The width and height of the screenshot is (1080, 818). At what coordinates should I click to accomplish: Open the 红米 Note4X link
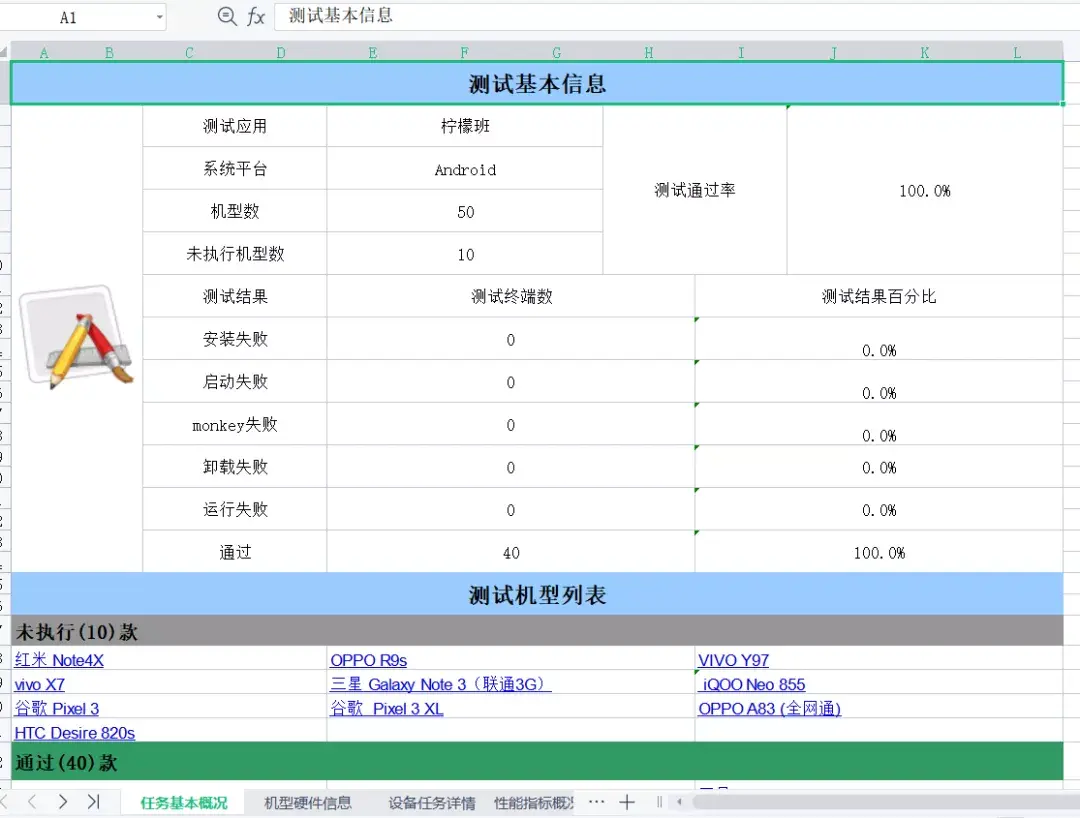pos(59,660)
